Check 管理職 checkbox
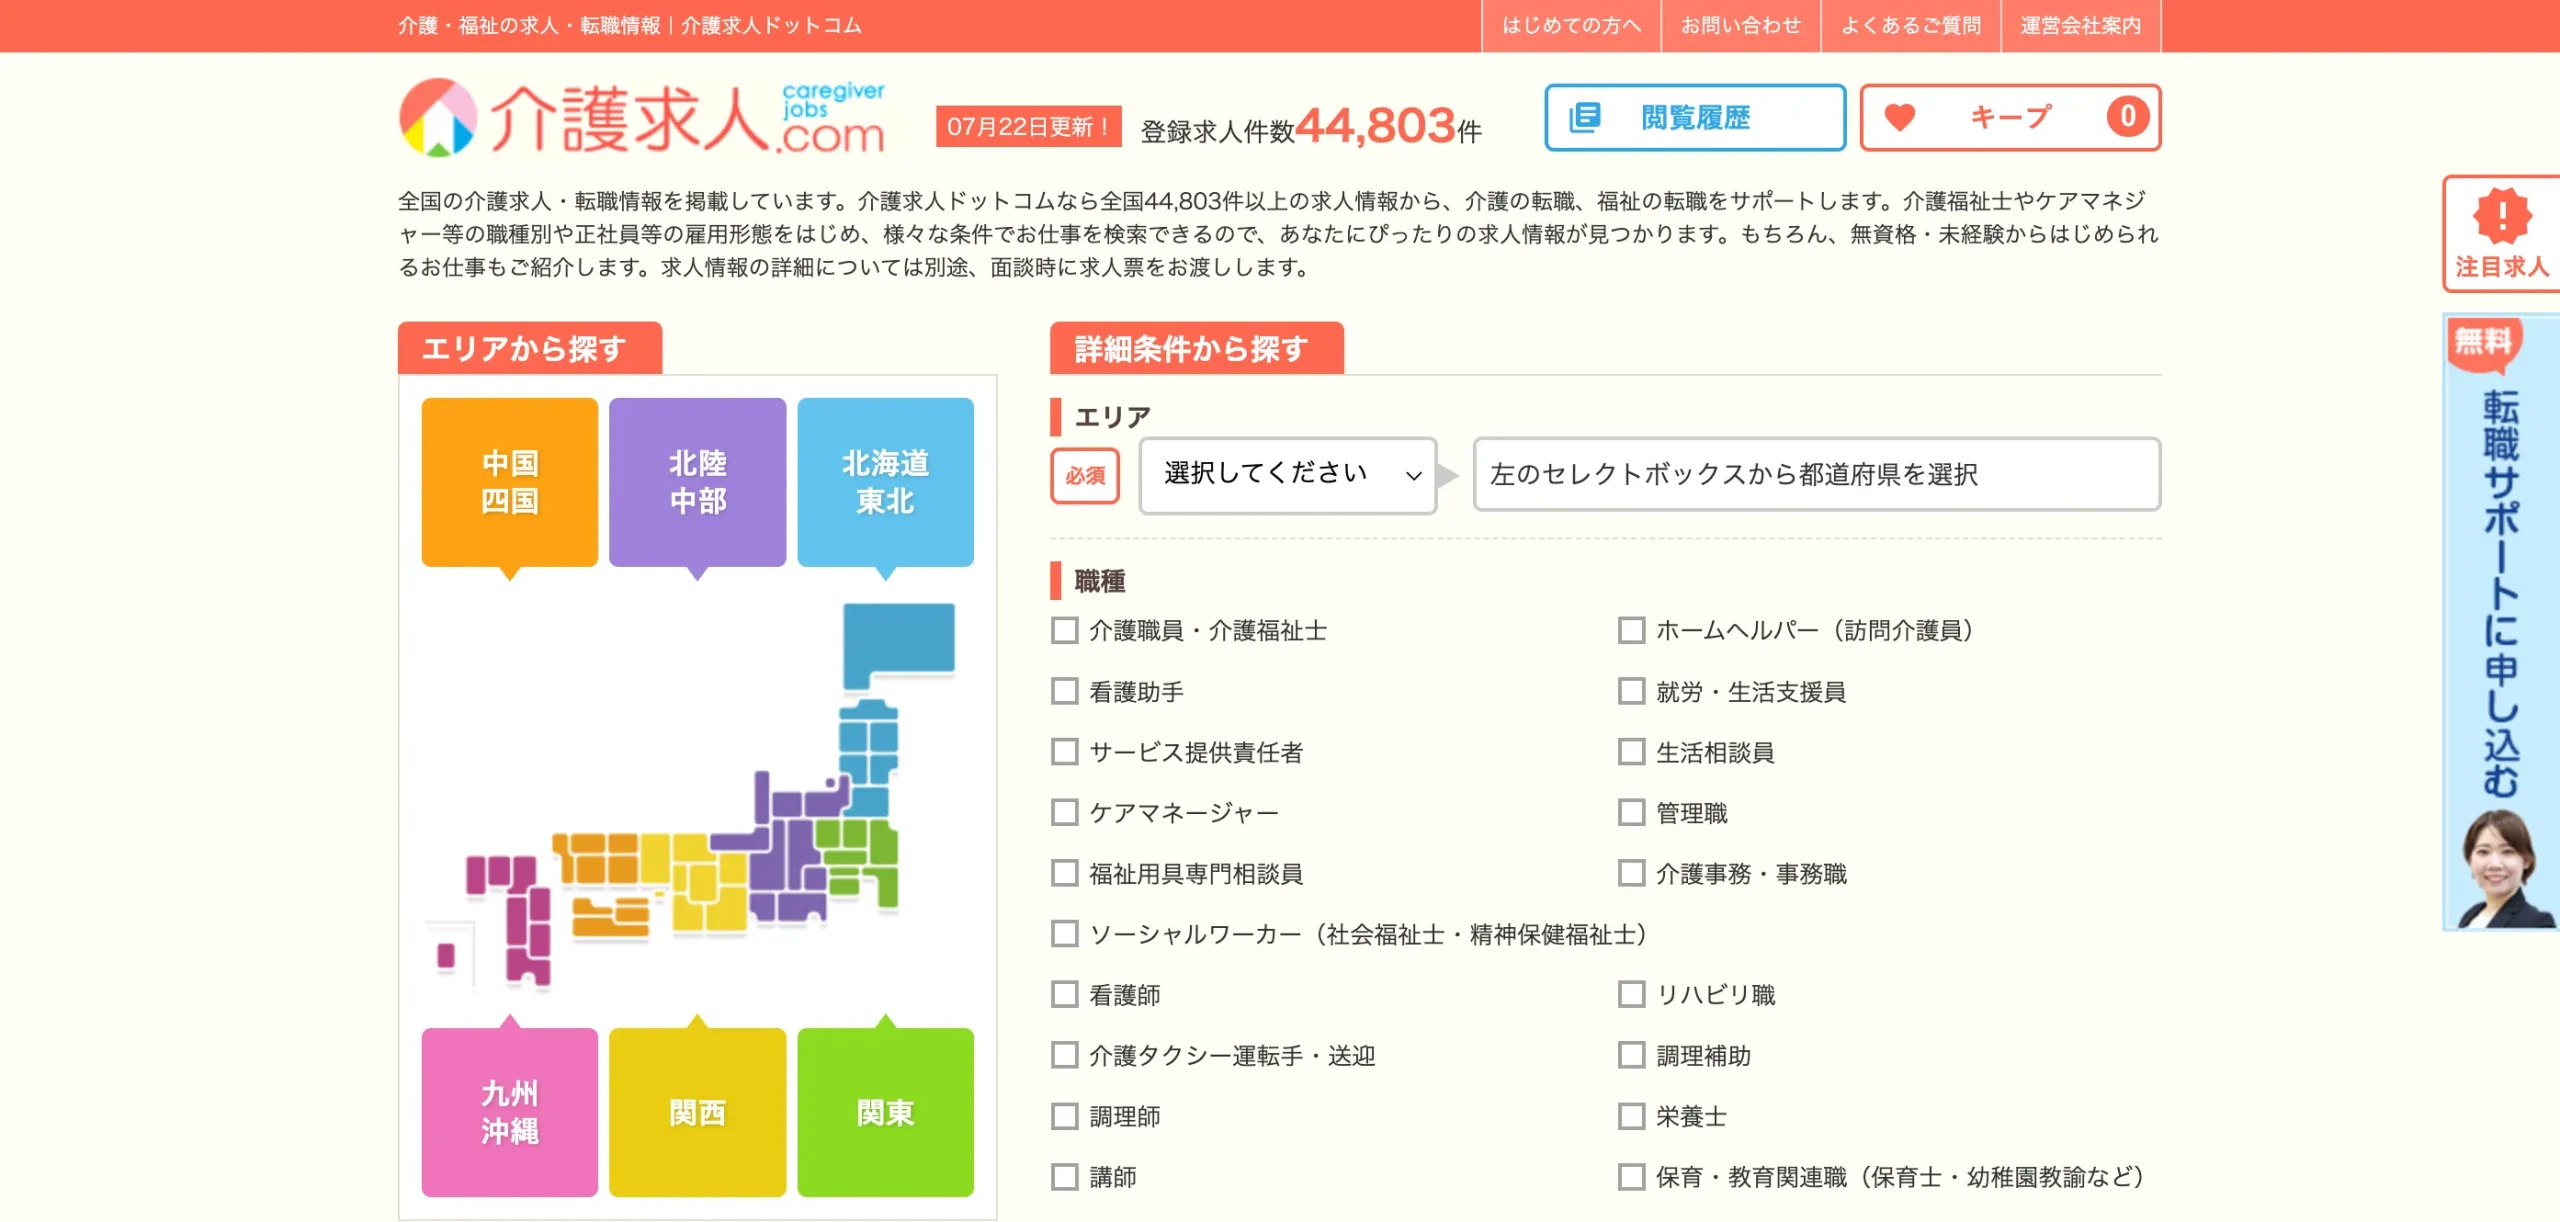Viewport: 2560px width, 1222px height. click(1632, 812)
